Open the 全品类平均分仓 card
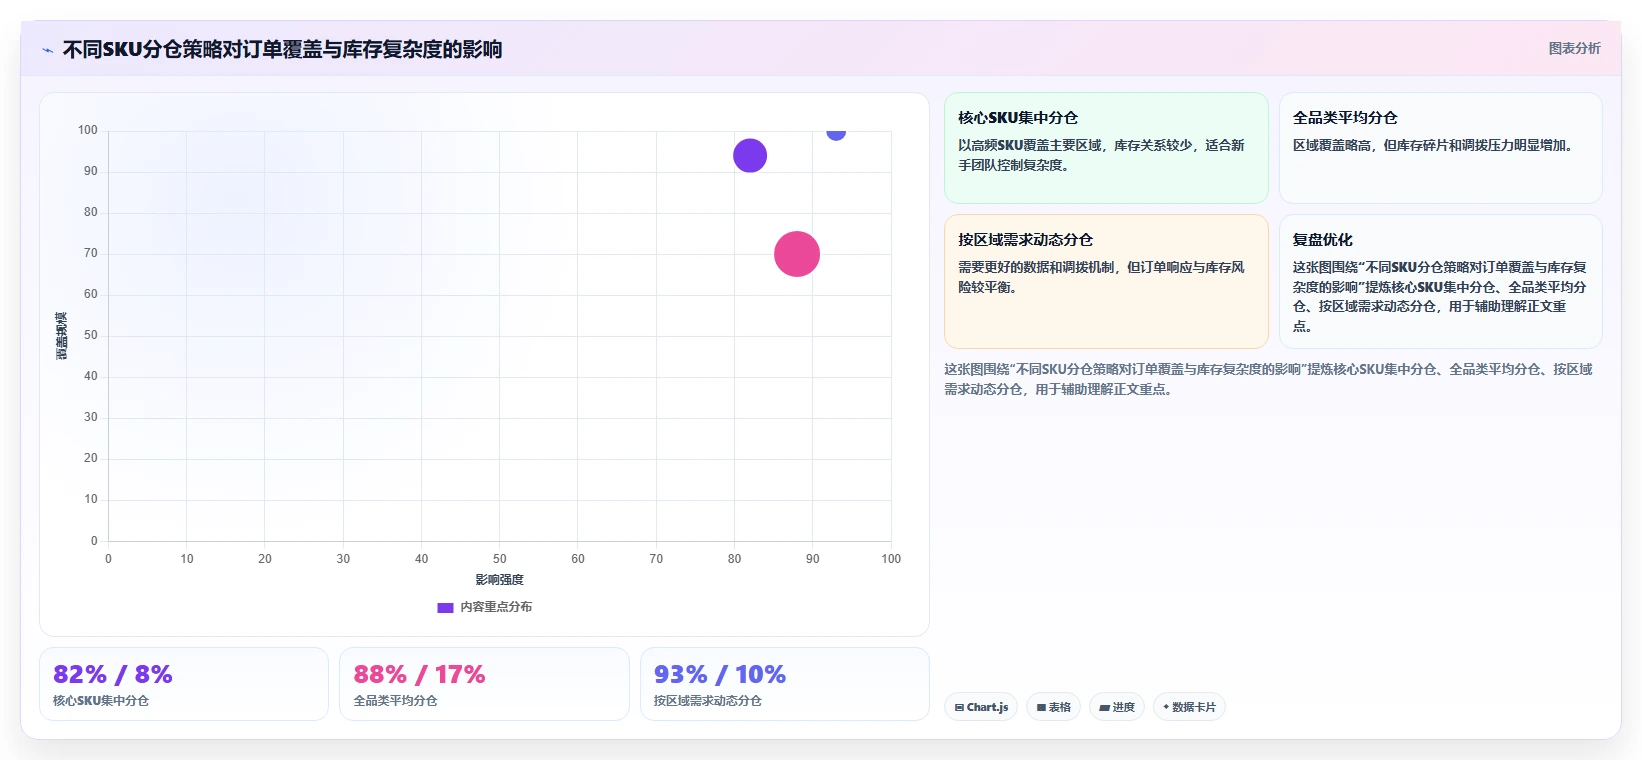 (x=1440, y=148)
